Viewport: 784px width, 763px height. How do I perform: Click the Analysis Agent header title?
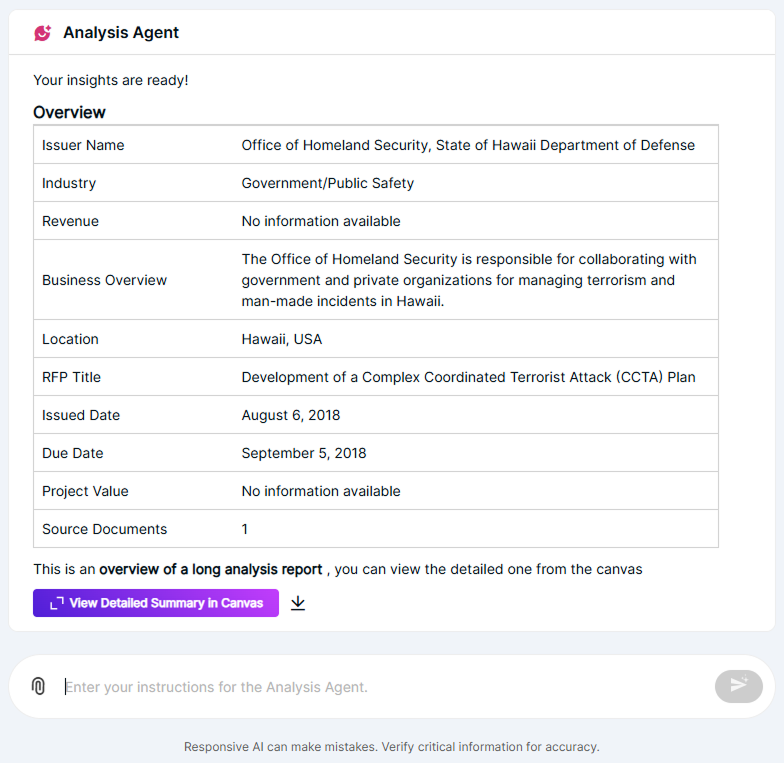[x=121, y=33]
